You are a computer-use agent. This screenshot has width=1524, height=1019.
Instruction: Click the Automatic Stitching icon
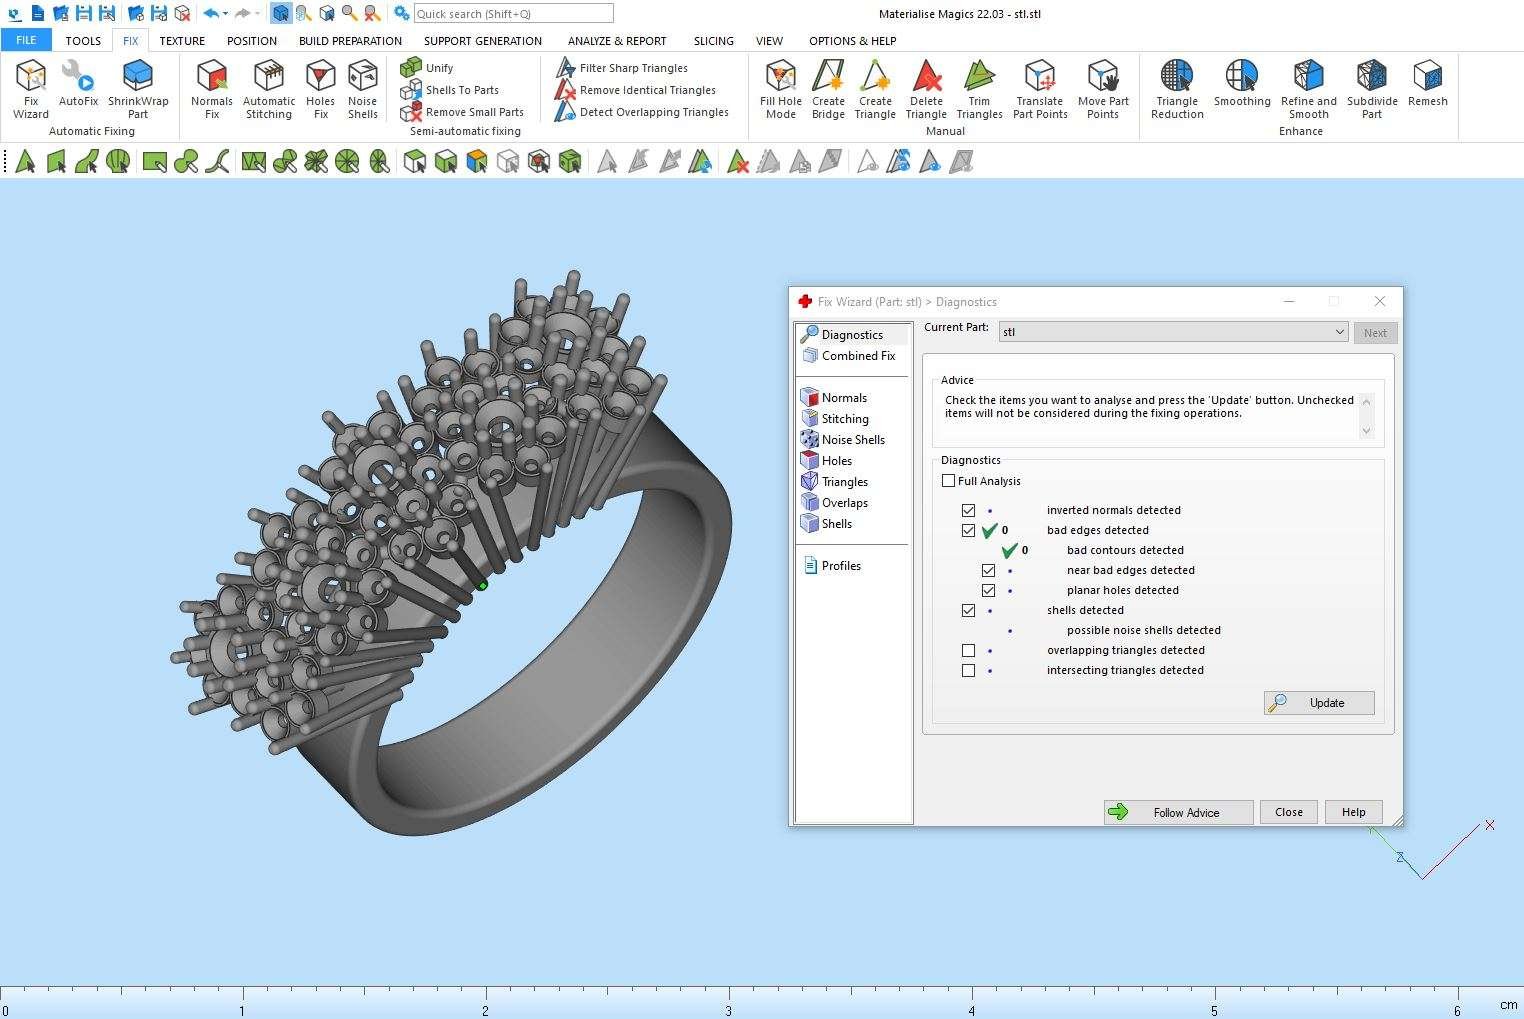269,88
